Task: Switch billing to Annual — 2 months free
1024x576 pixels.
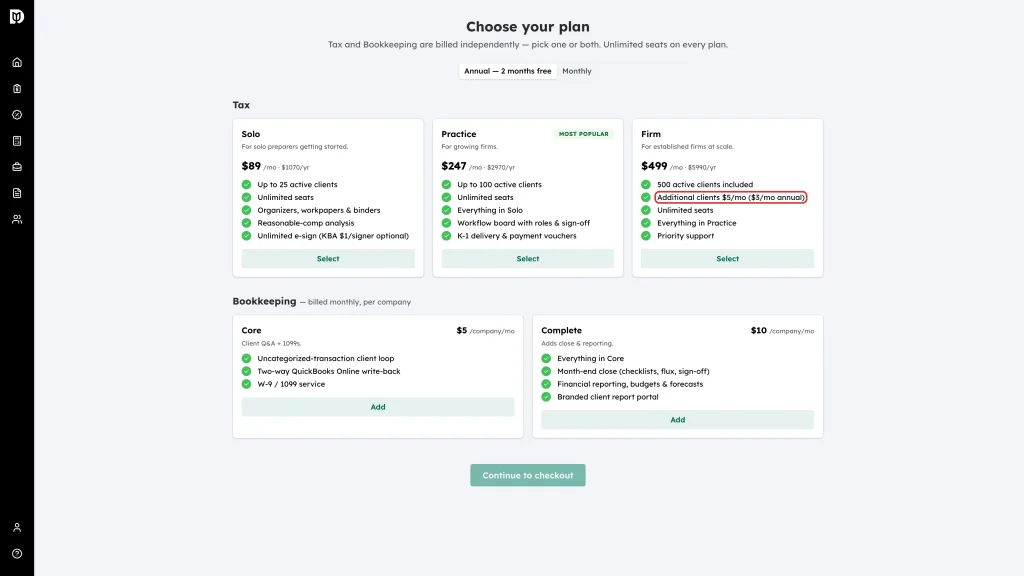Action: (507, 71)
